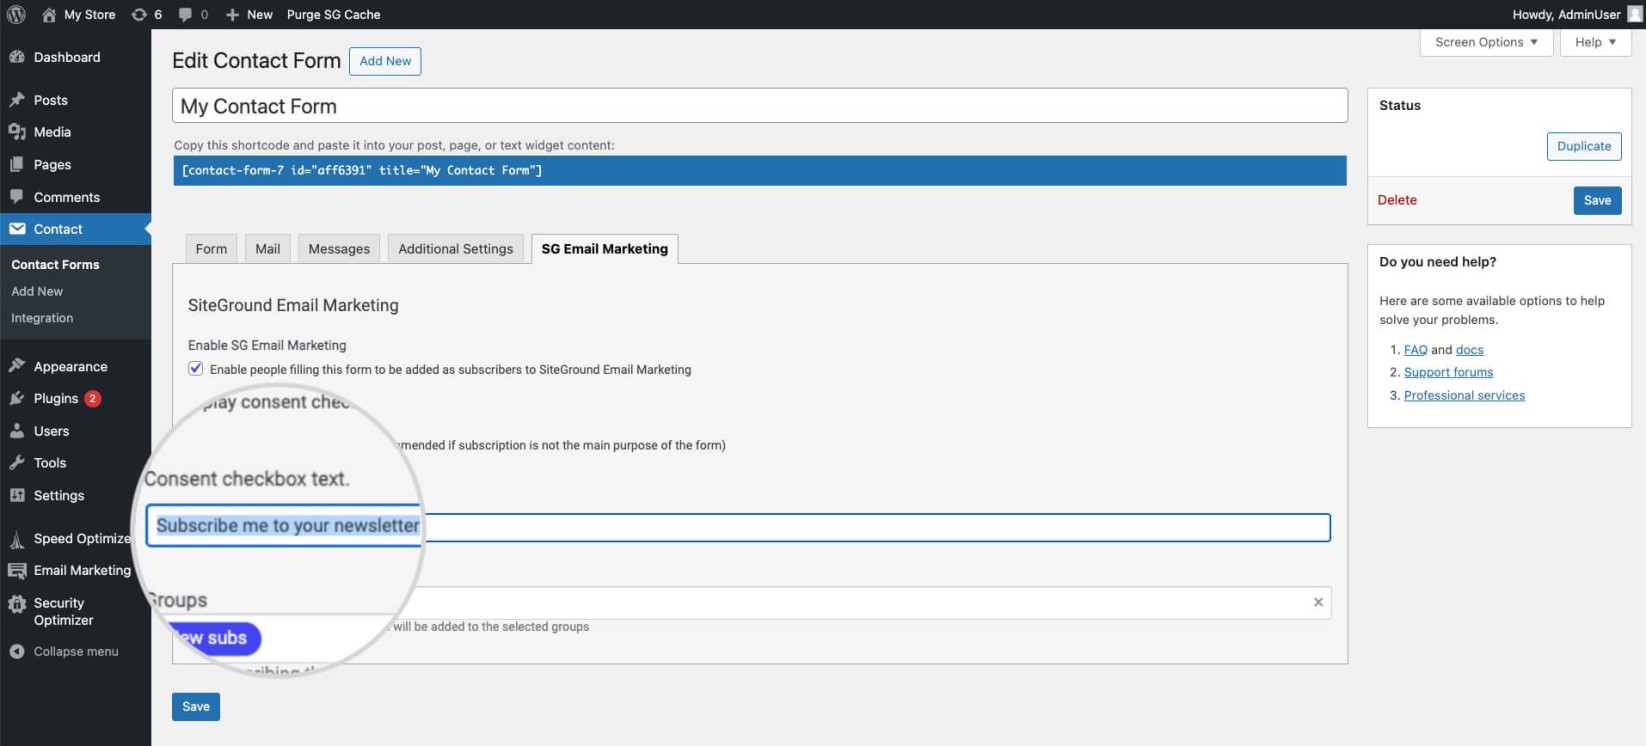Click the My Store home icon

49,15
